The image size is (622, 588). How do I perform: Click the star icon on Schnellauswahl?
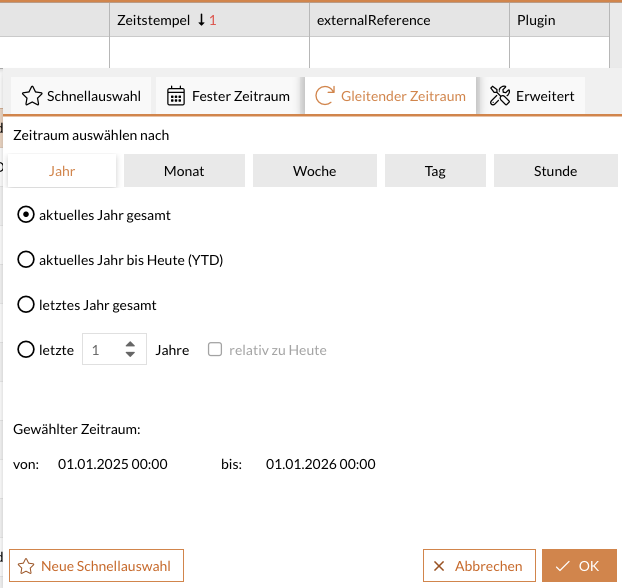click(32, 96)
